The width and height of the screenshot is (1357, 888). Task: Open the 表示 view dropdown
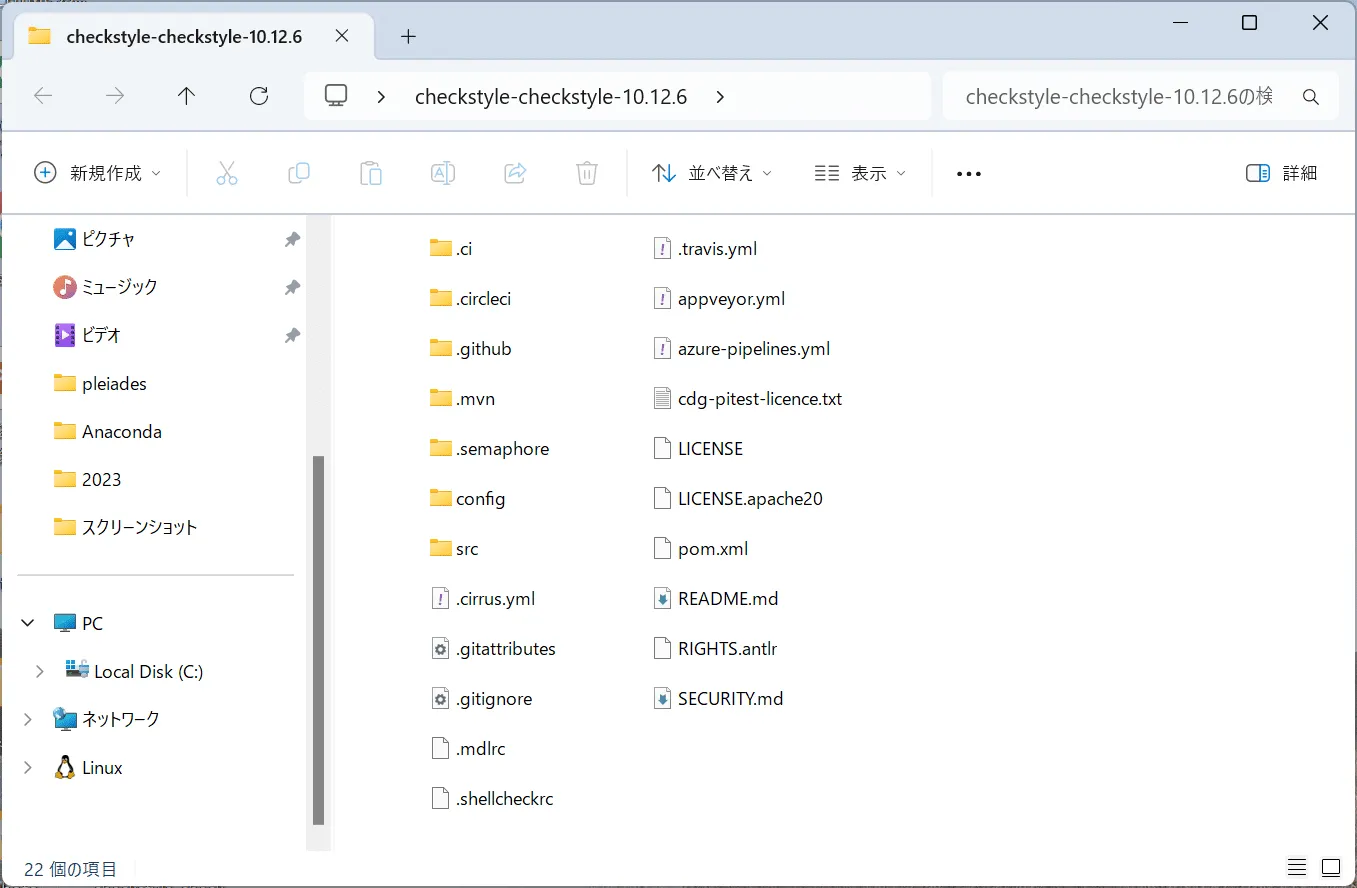point(860,173)
